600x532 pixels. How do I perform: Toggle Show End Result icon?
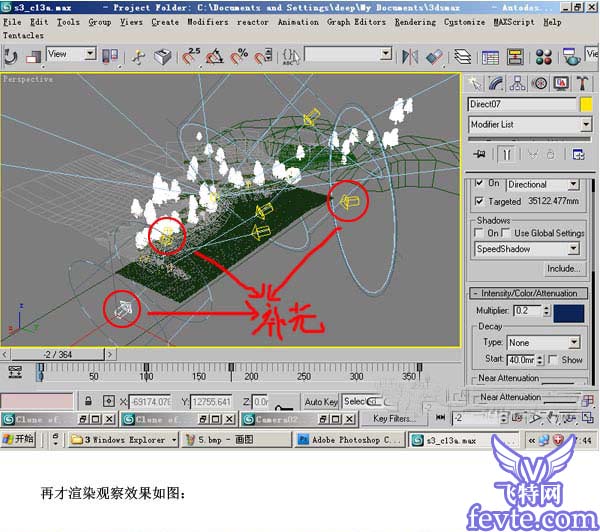click(x=507, y=154)
